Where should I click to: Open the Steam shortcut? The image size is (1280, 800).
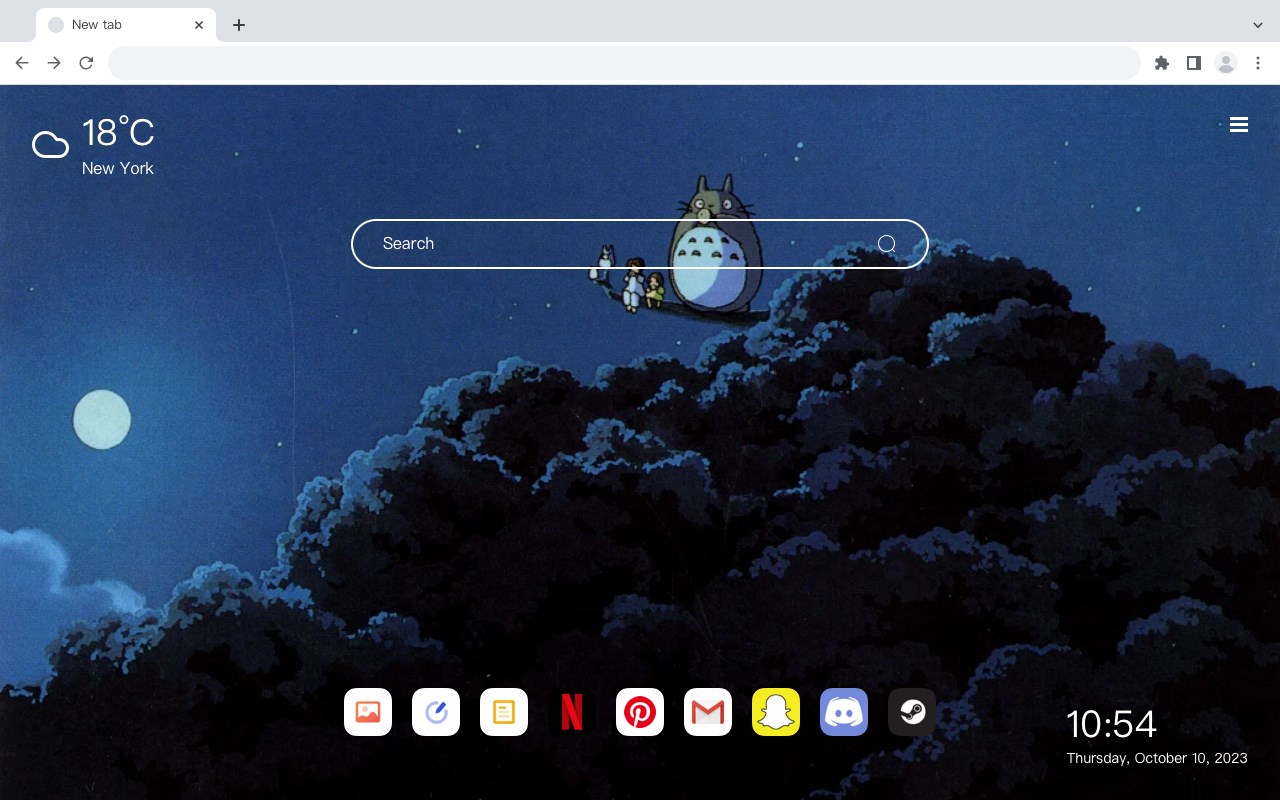(912, 712)
